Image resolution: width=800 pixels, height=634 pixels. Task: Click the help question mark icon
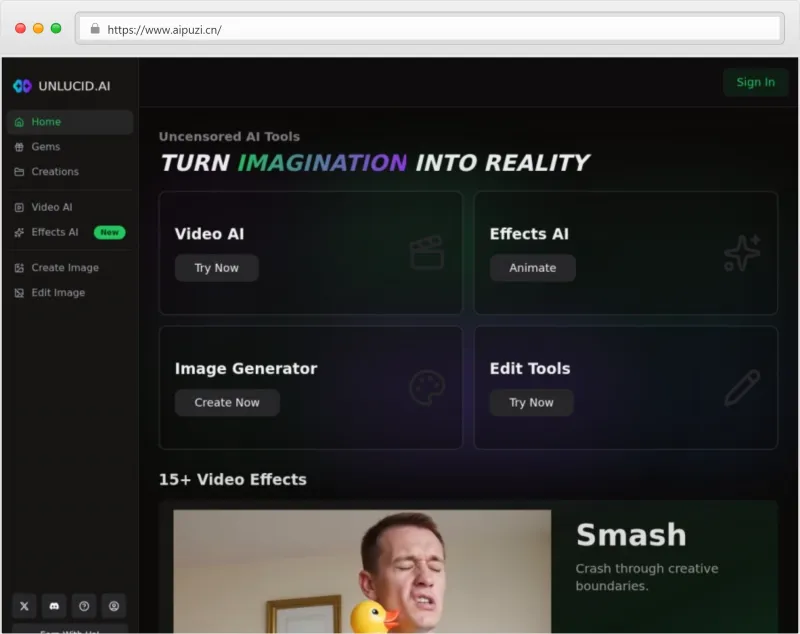click(84, 606)
